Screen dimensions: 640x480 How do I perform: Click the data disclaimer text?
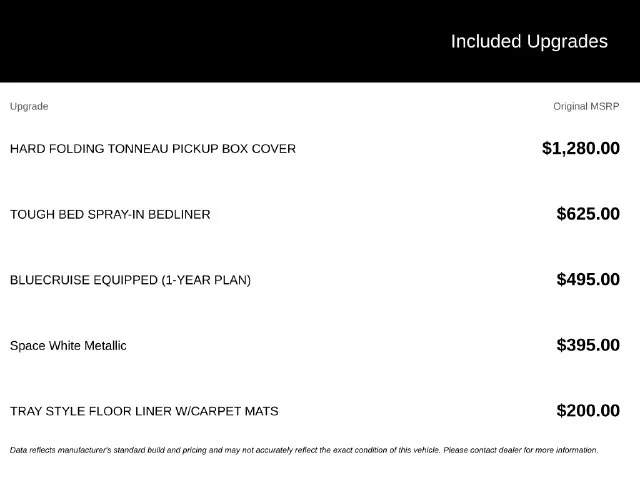(x=304, y=450)
